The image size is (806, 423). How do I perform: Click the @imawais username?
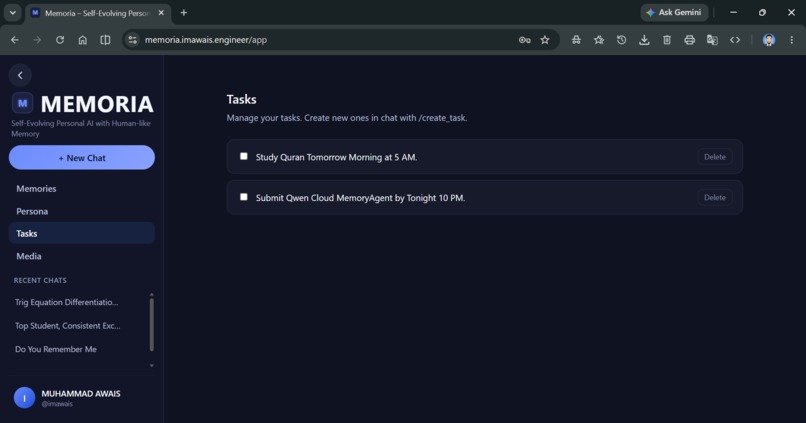tap(57, 404)
